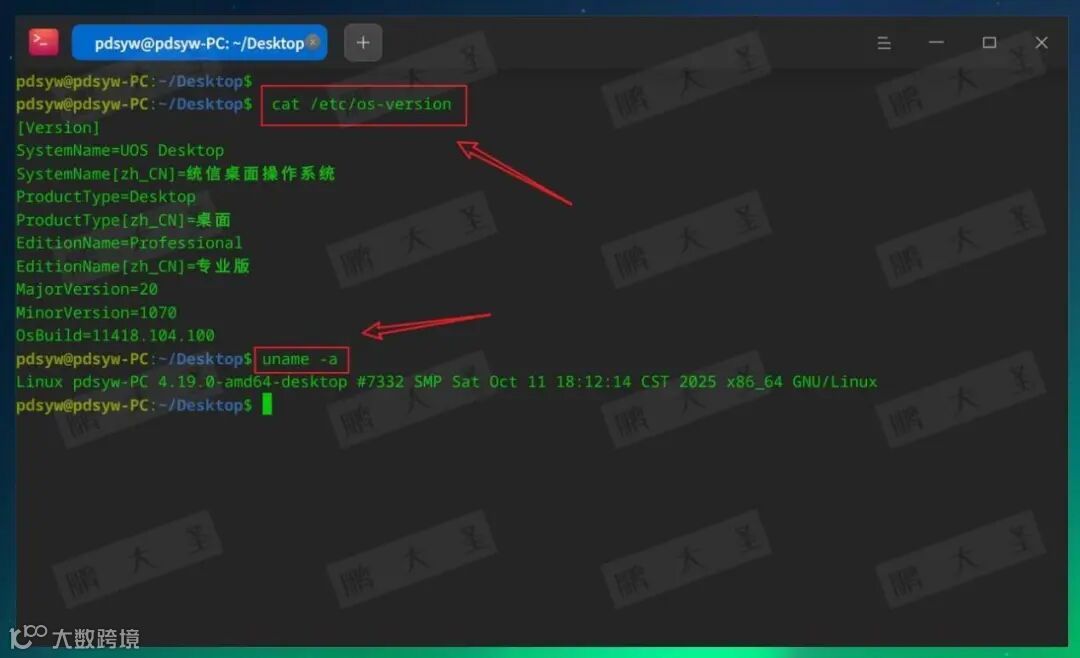Select the pdsyw@pdsyw-PC: ~/Desktop tab
1080x658 pixels.
coord(199,43)
